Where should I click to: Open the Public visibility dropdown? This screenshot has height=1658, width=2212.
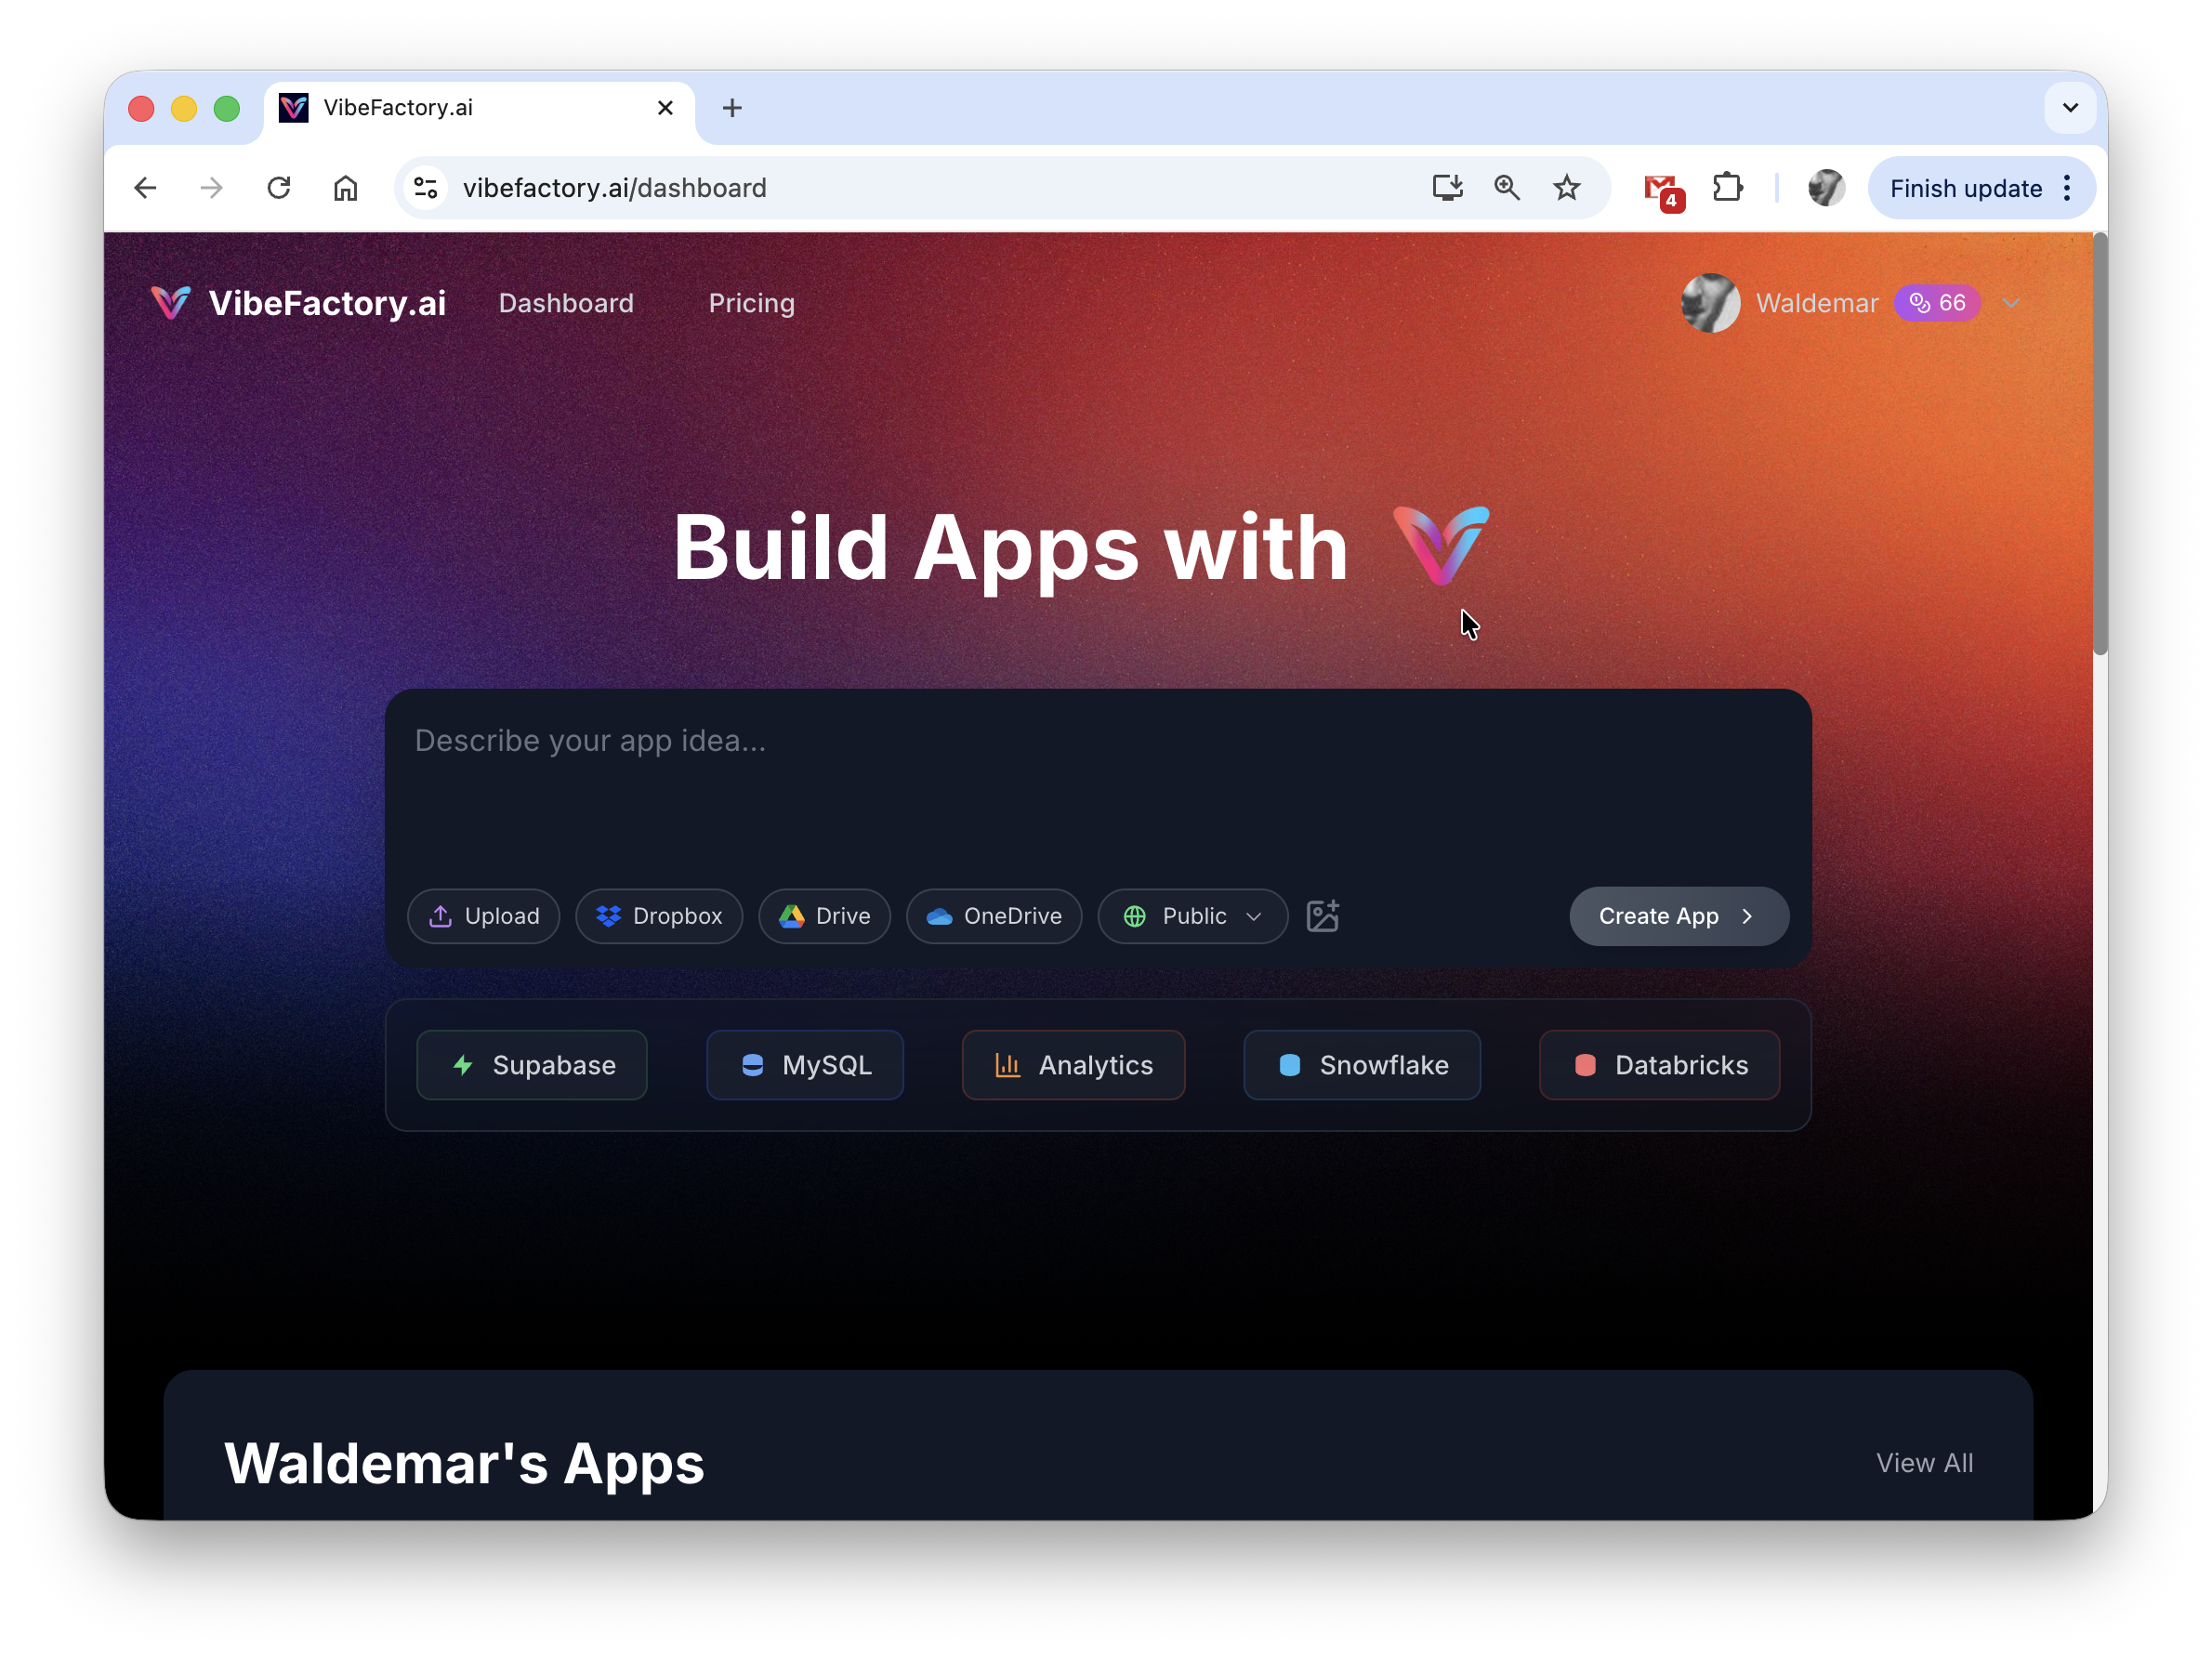coord(1192,916)
